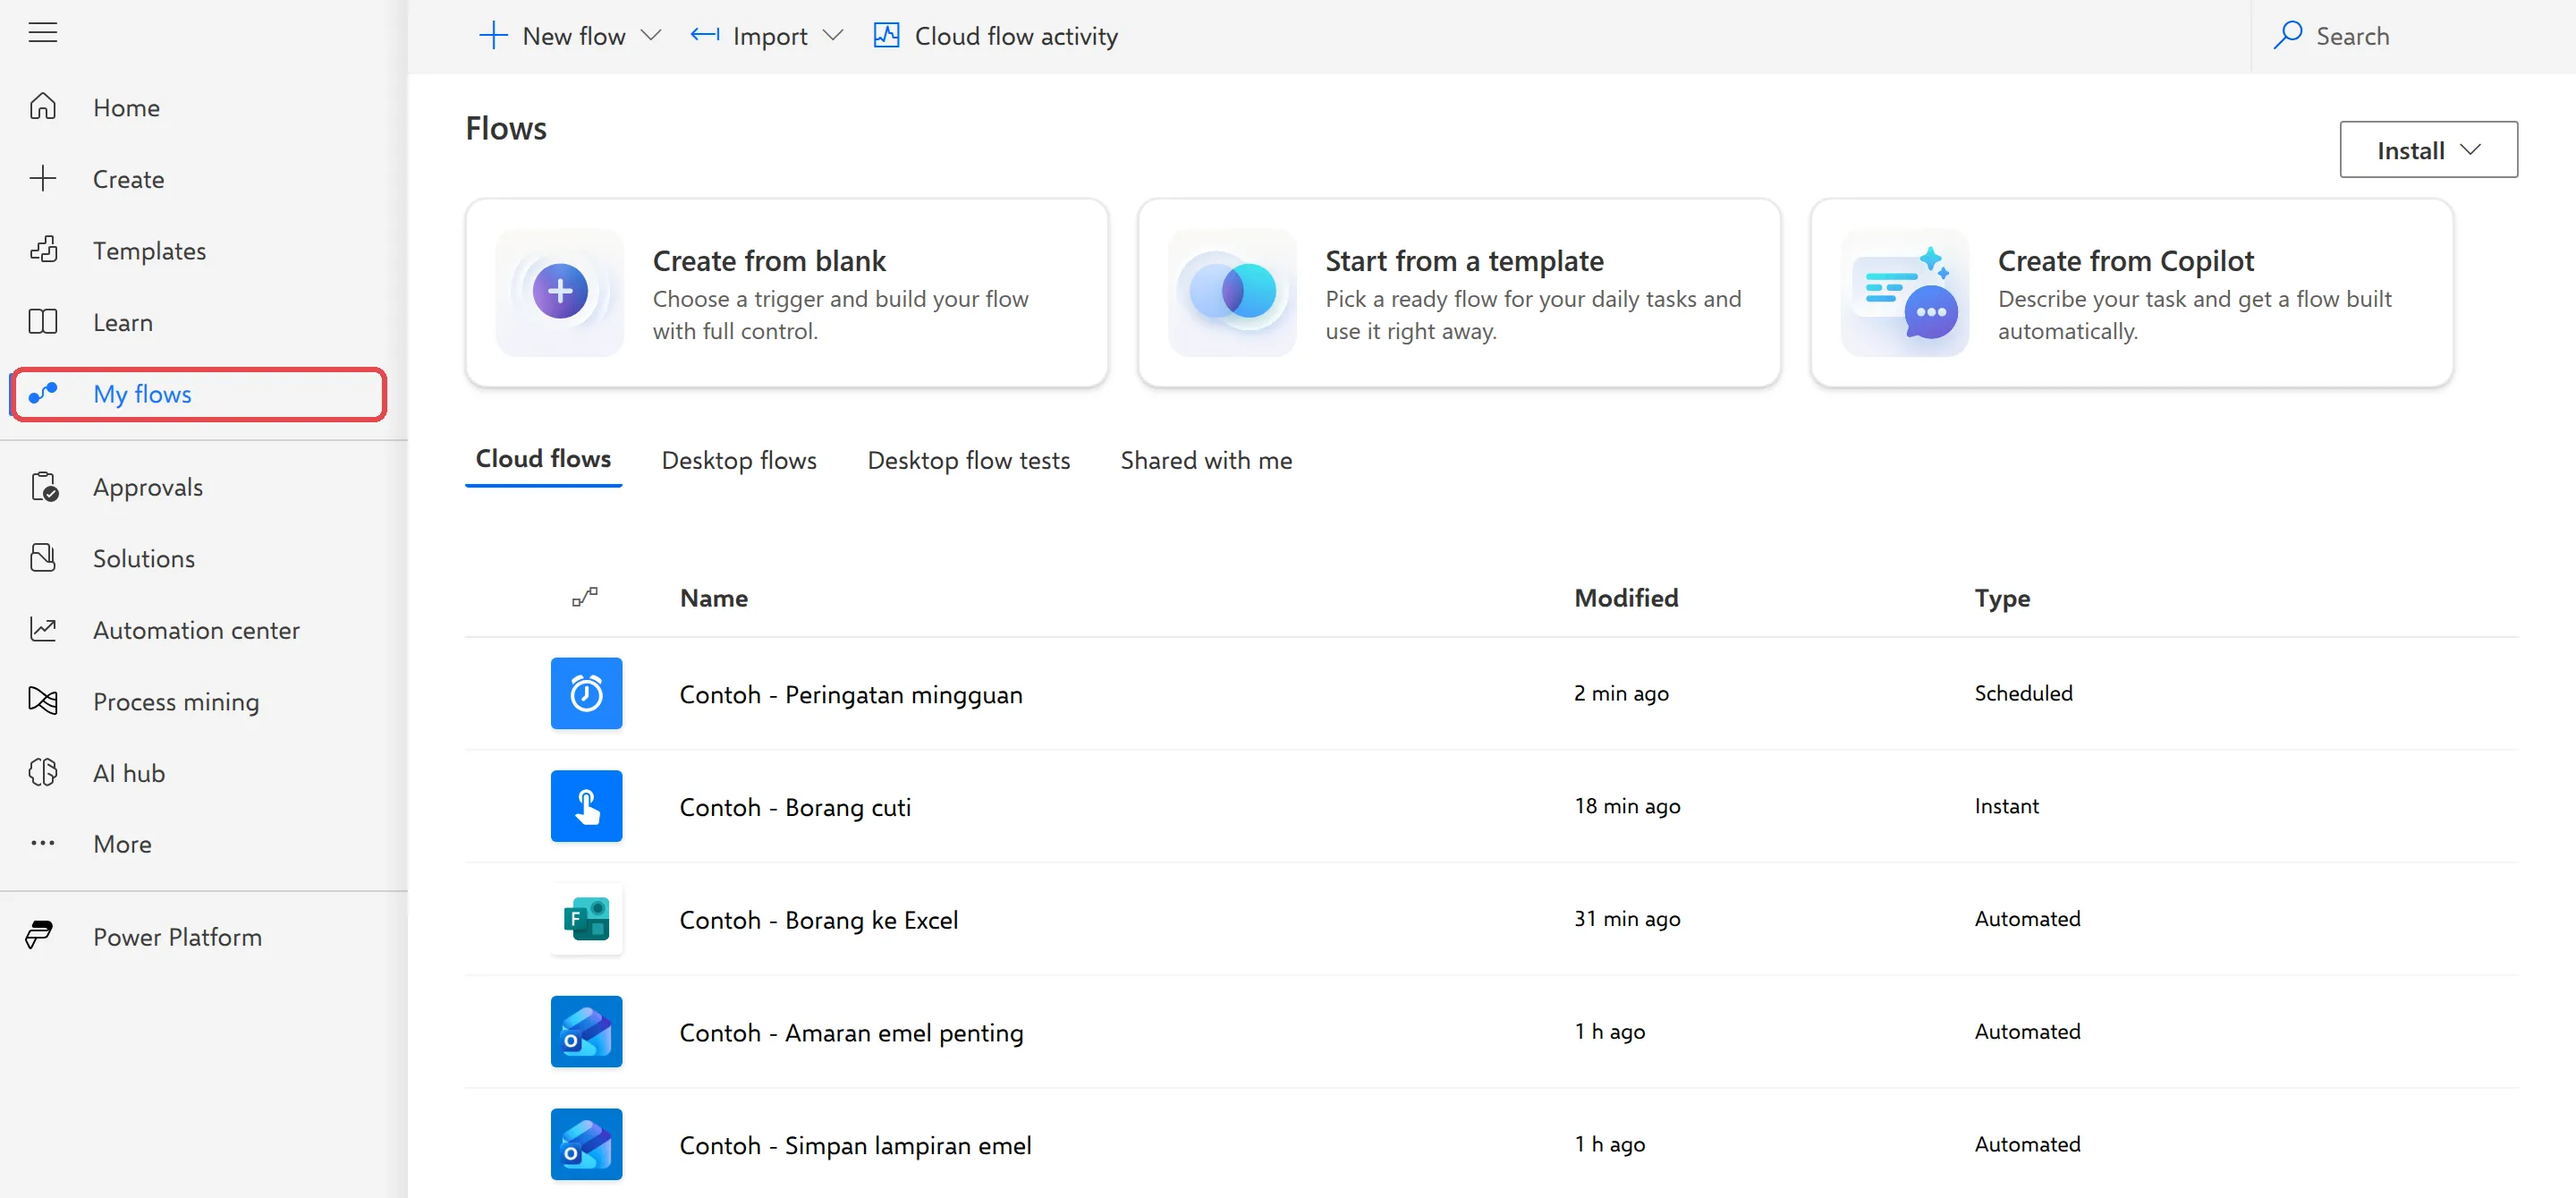Image resolution: width=2576 pixels, height=1198 pixels.
Task: Open the flow Contoh - Borang ke Excel
Action: [x=819, y=920]
